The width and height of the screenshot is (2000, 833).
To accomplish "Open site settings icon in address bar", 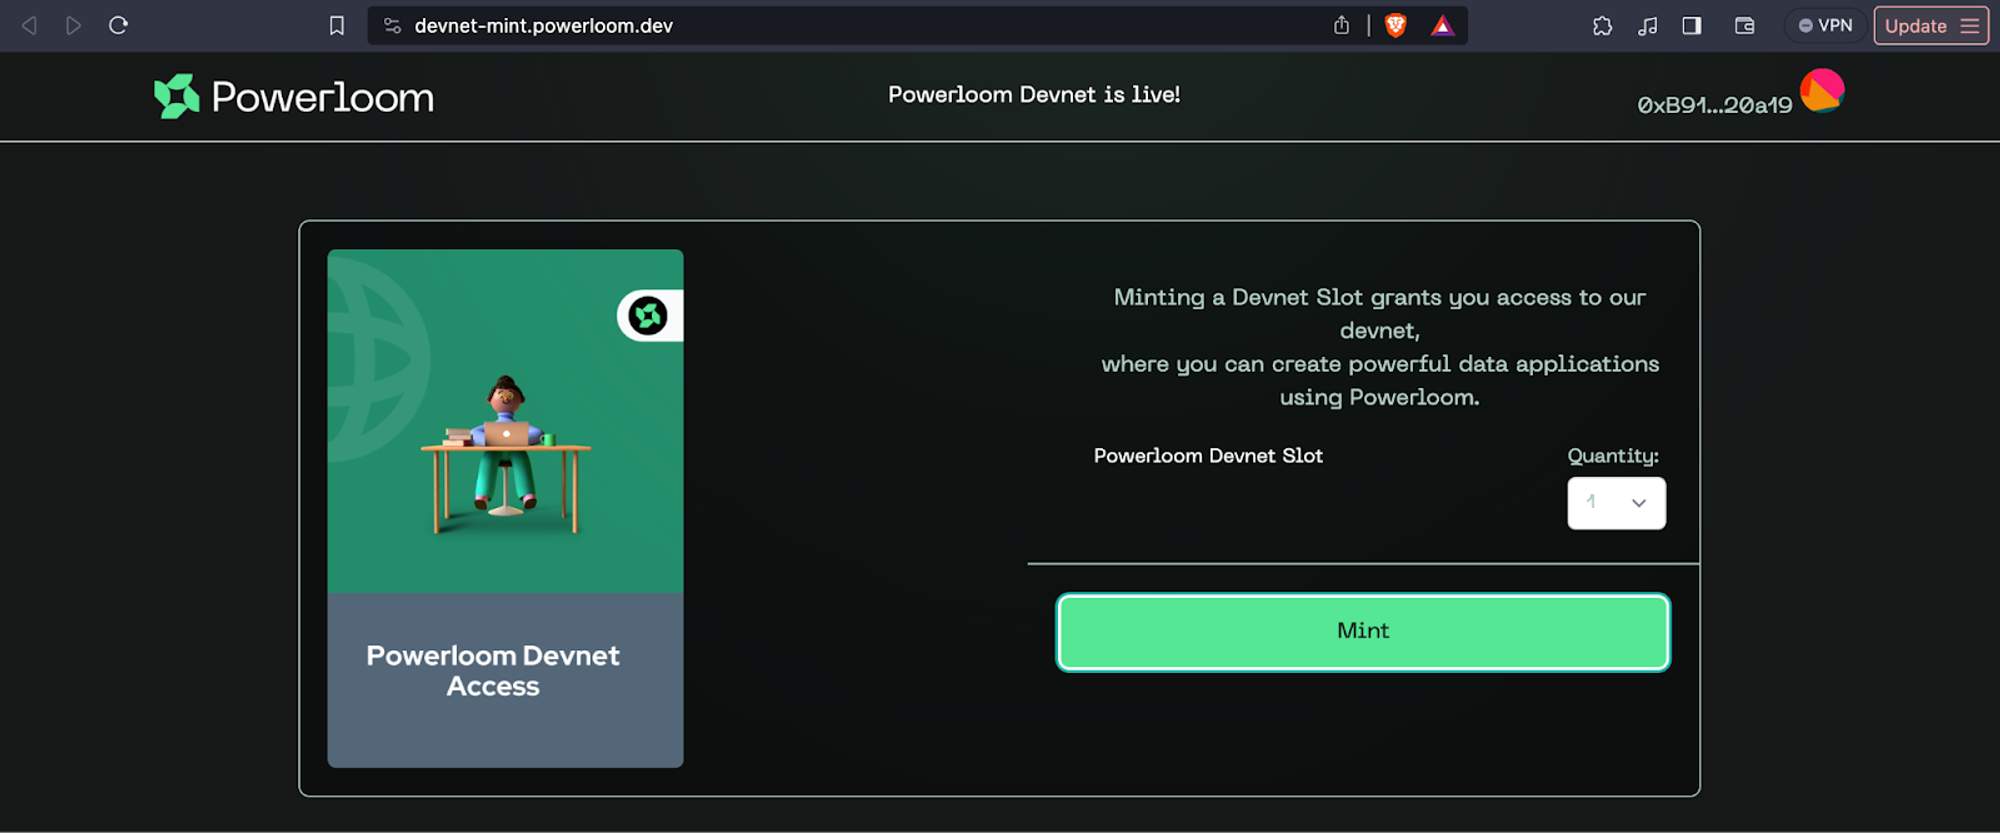I will 392,26.
